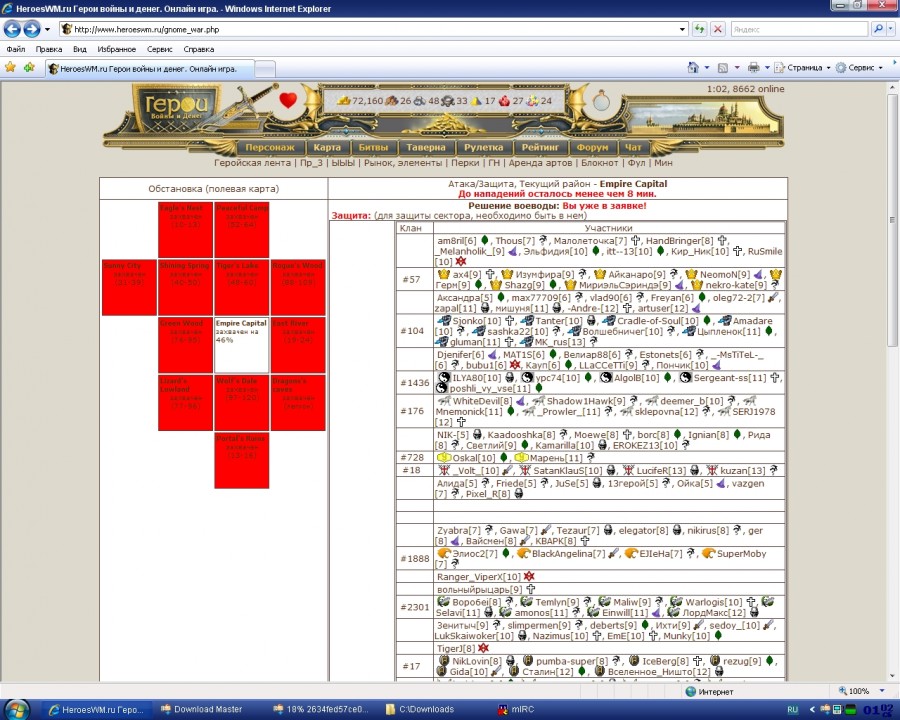This screenshot has height=720, width=900.
Task: Open the Рынок, элементы link
Action: (403, 162)
